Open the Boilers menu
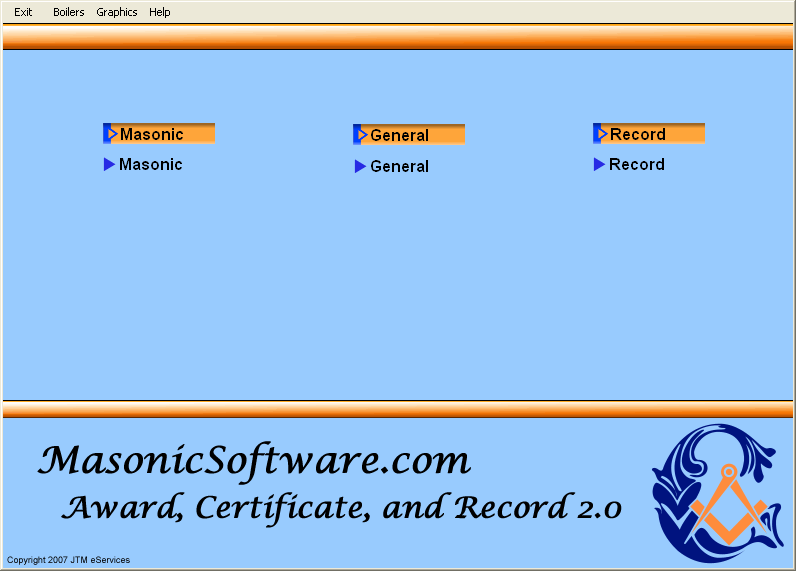Viewport: 796px width, 571px height. (69, 12)
